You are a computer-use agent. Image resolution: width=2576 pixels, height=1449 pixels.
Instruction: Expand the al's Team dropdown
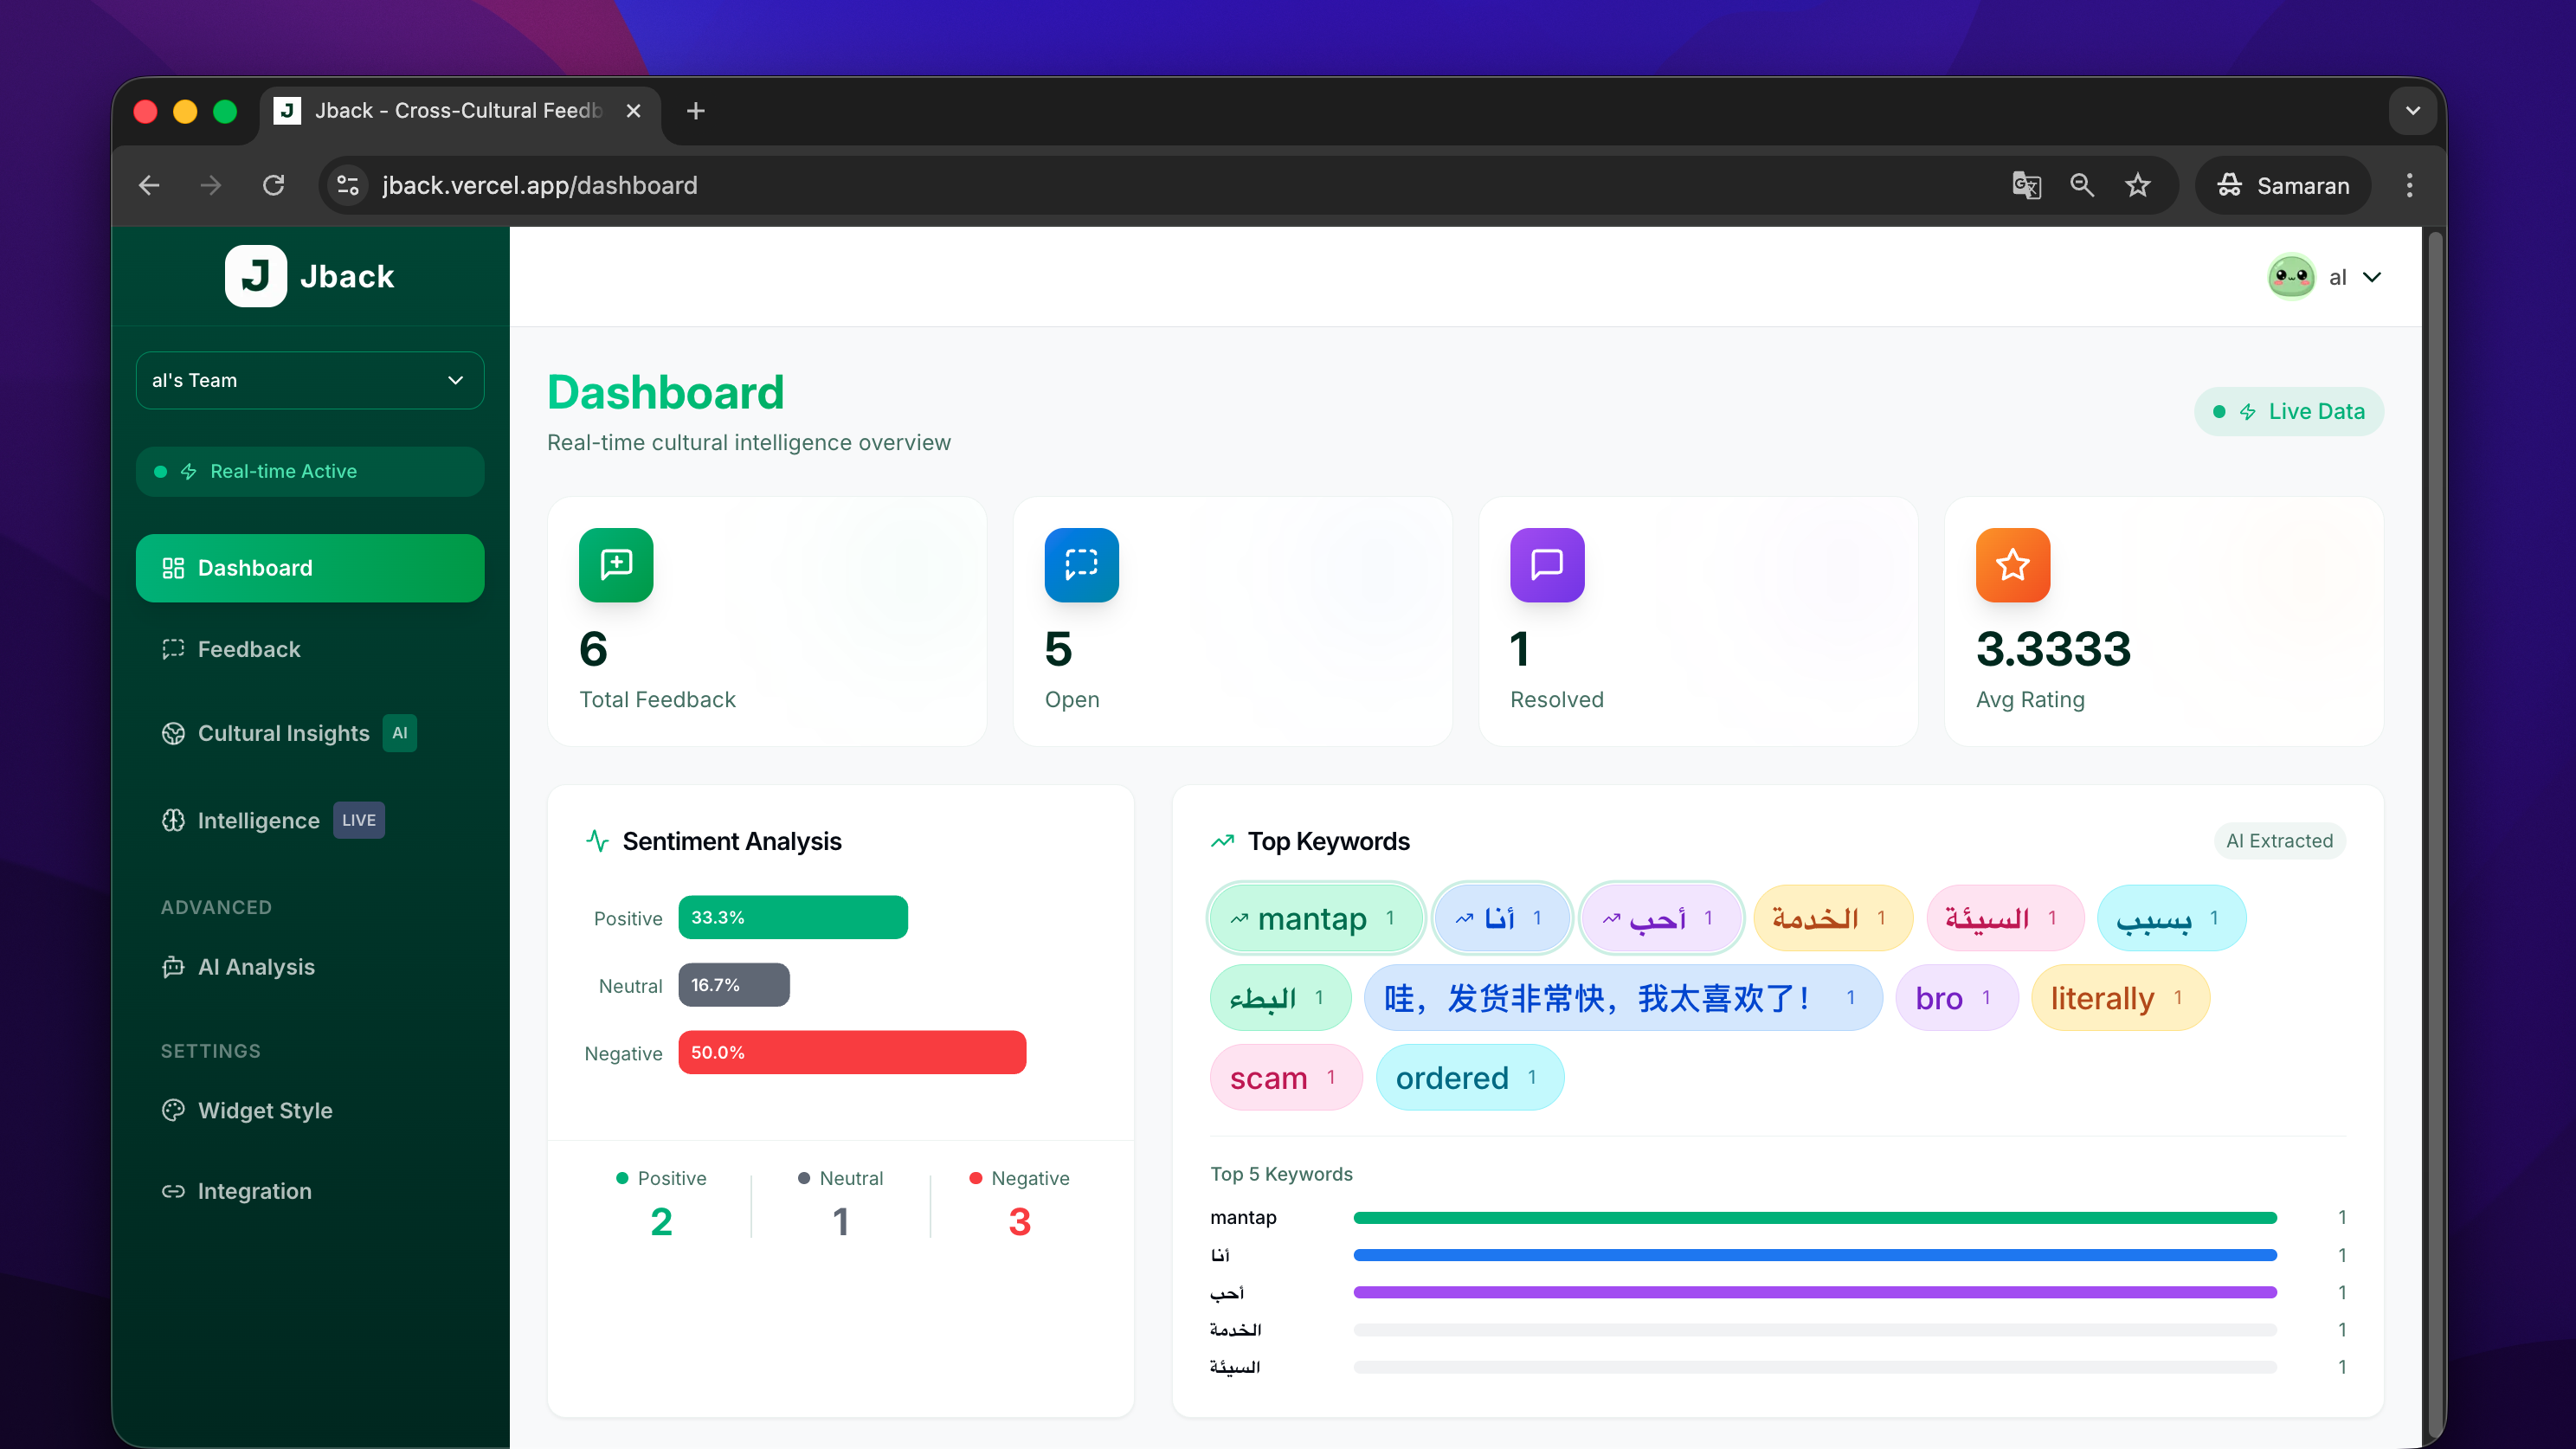pyautogui.click(x=310, y=381)
